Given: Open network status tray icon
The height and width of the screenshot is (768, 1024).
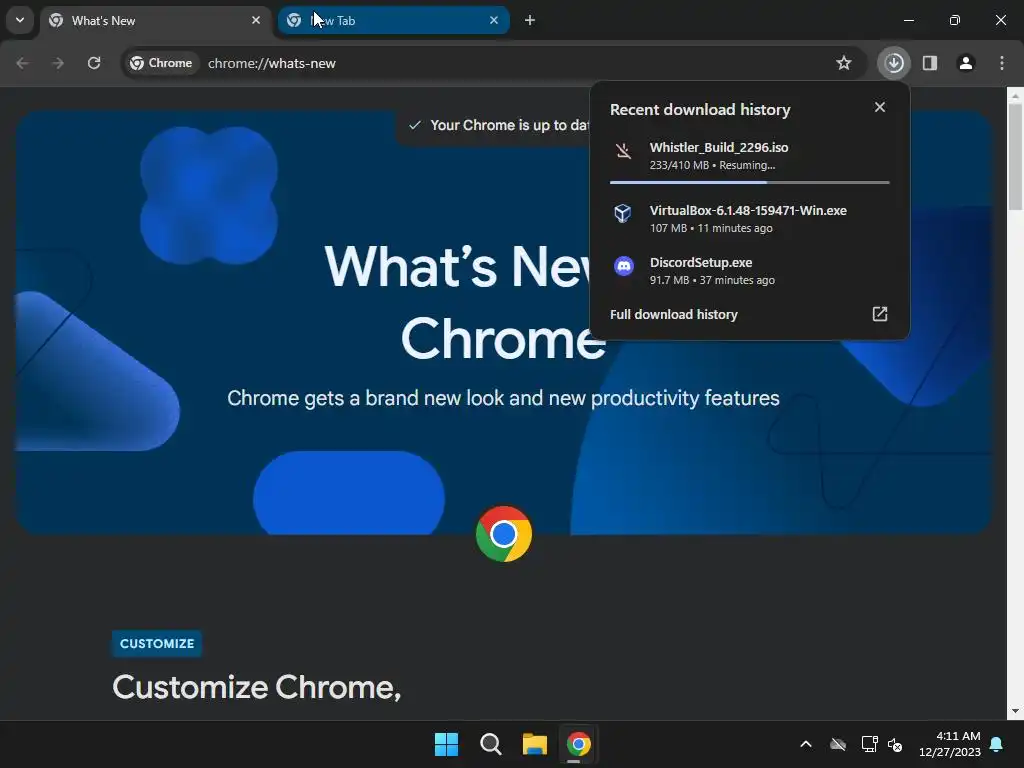Looking at the screenshot, I should pyautogui.click(x=869, y=744).
